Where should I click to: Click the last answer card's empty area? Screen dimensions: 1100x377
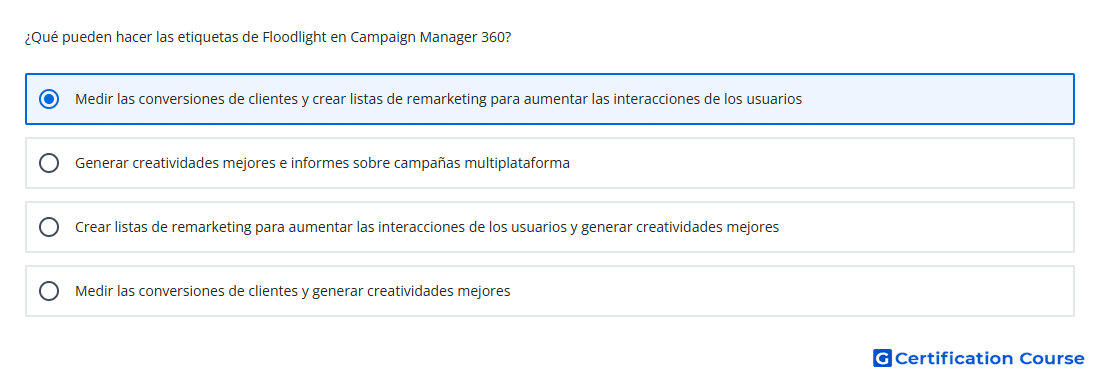(x=793, y=291)
